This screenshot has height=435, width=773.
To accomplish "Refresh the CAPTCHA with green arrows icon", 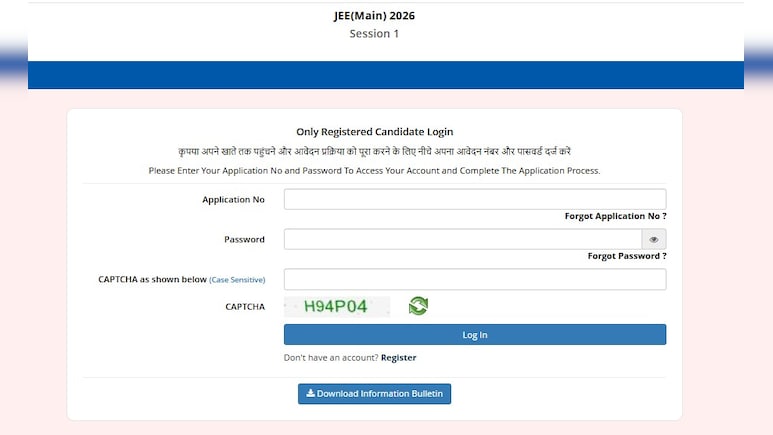I will [418, 306].
